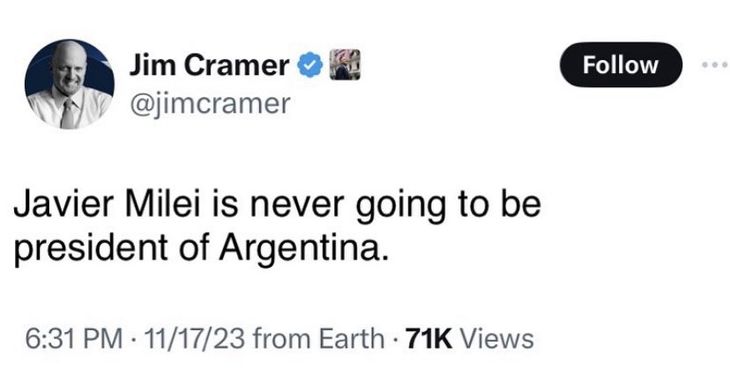Visit the @jimcramer handle link
This screenshot has width=730, height=384.
tap(210, 103)
